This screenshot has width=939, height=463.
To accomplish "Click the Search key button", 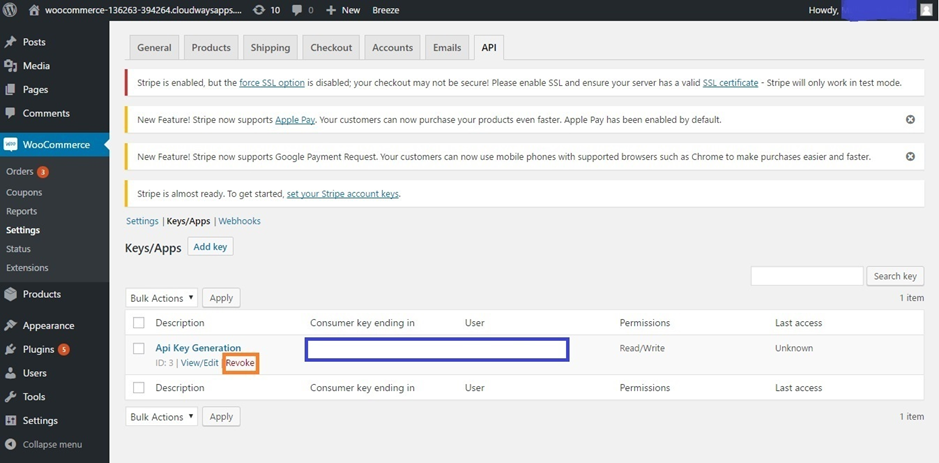I will [895, 276].
